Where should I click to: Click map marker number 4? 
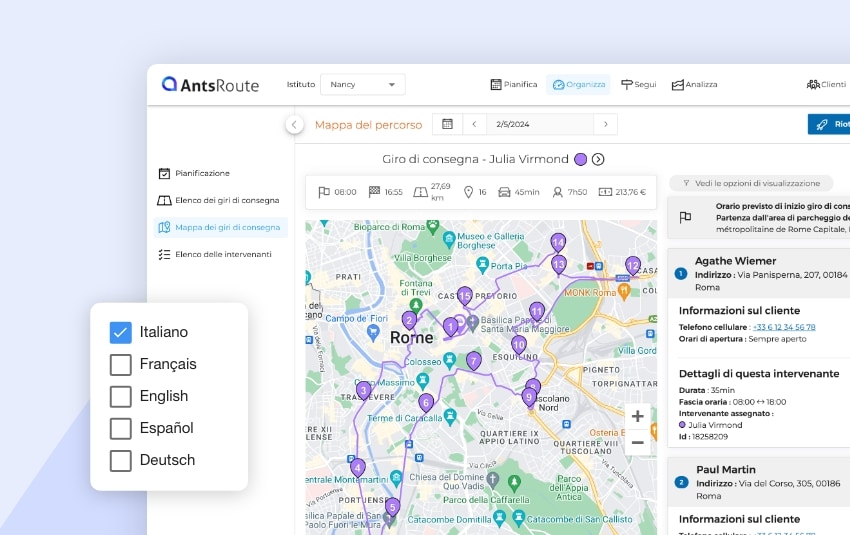tap(357, 468)
